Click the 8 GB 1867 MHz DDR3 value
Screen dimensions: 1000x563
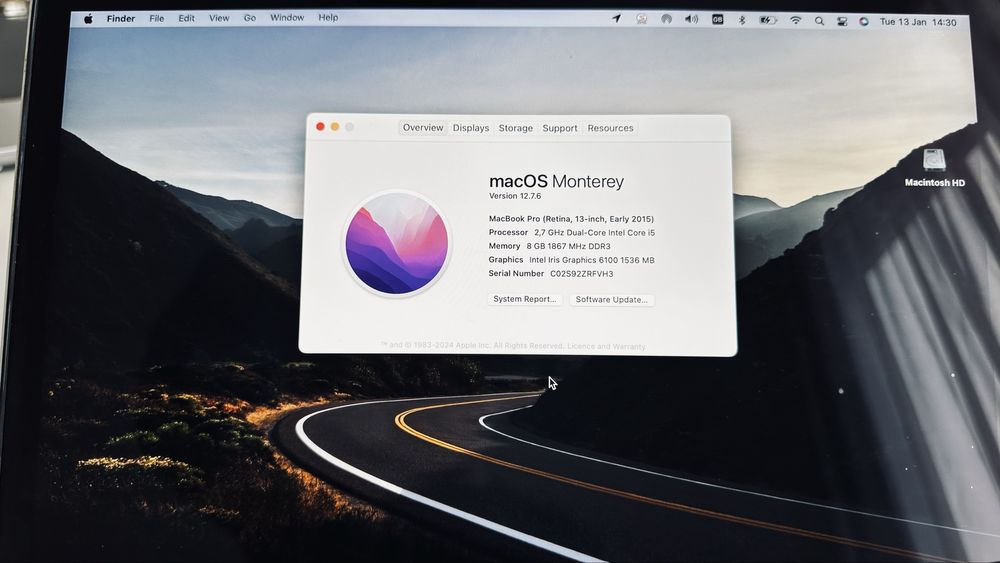point(568,246)
